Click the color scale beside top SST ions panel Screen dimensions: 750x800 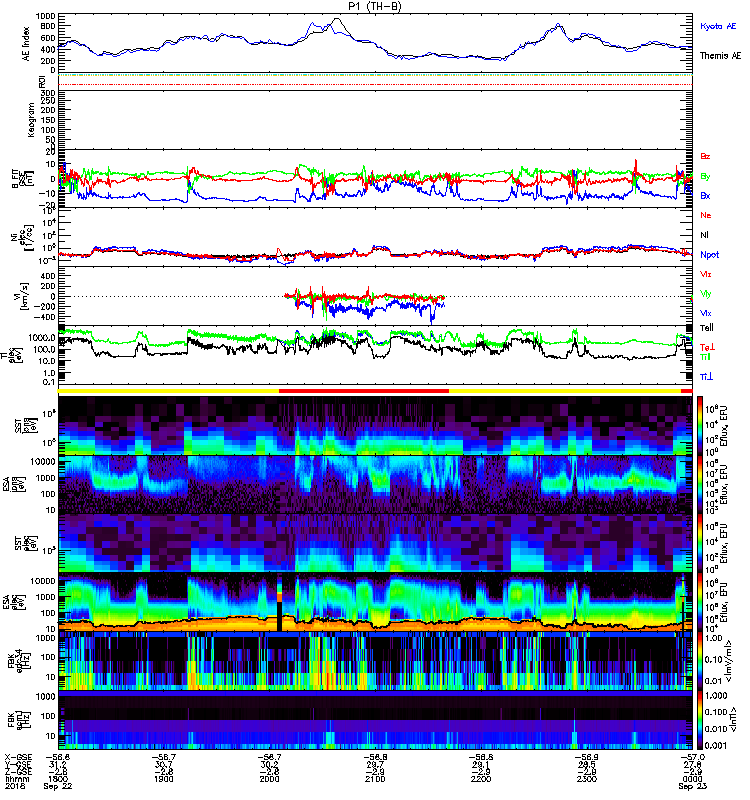coord(699,426)
